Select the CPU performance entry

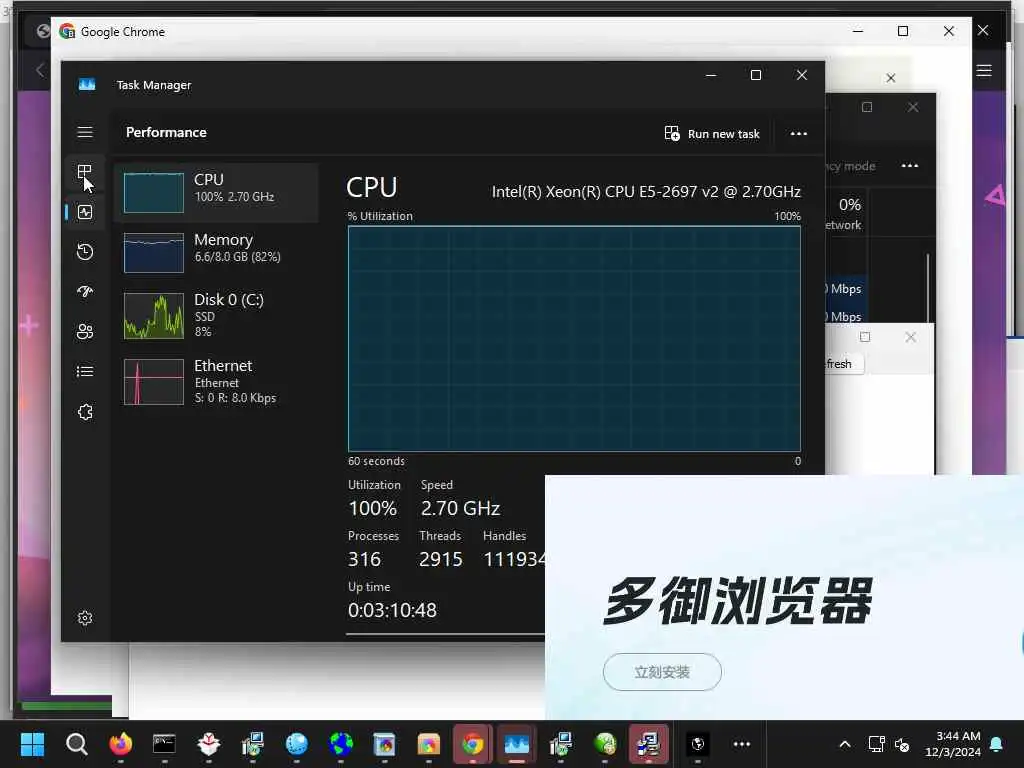[x=216, y=193]
